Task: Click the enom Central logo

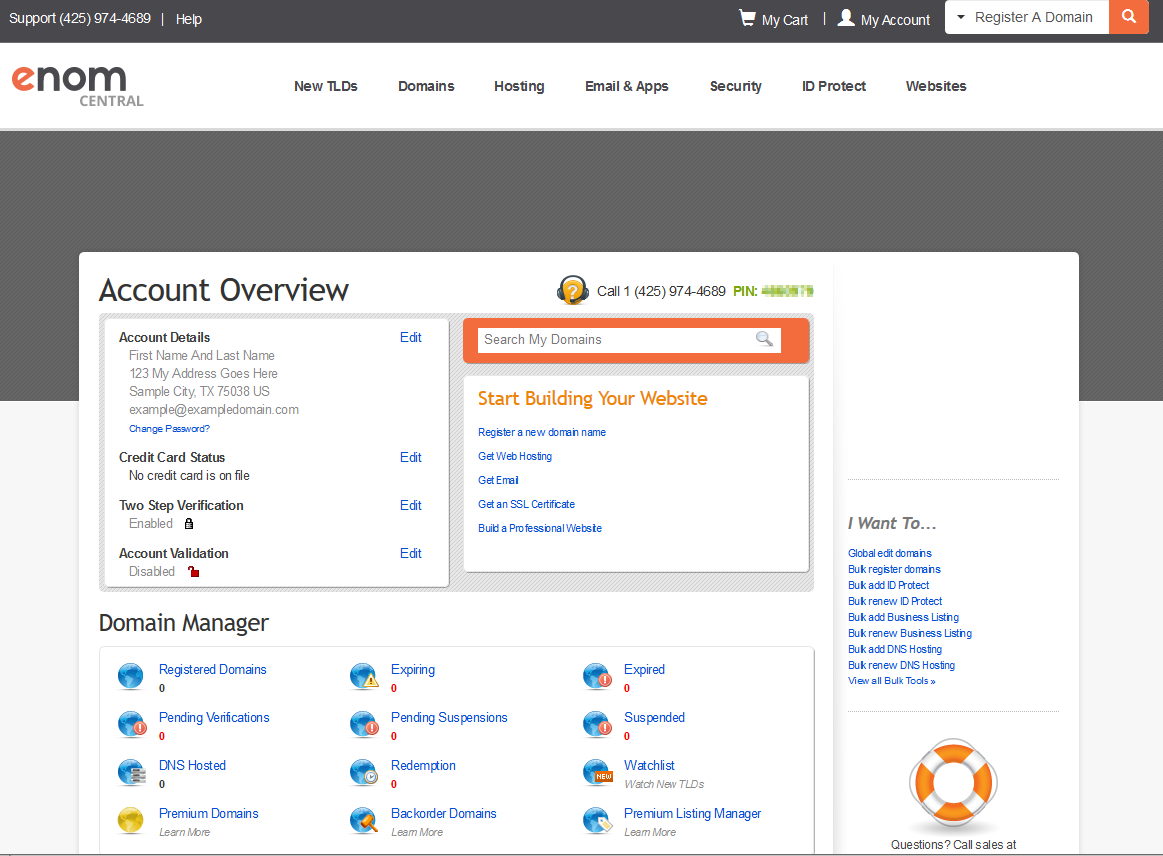Action: (77, 86)
